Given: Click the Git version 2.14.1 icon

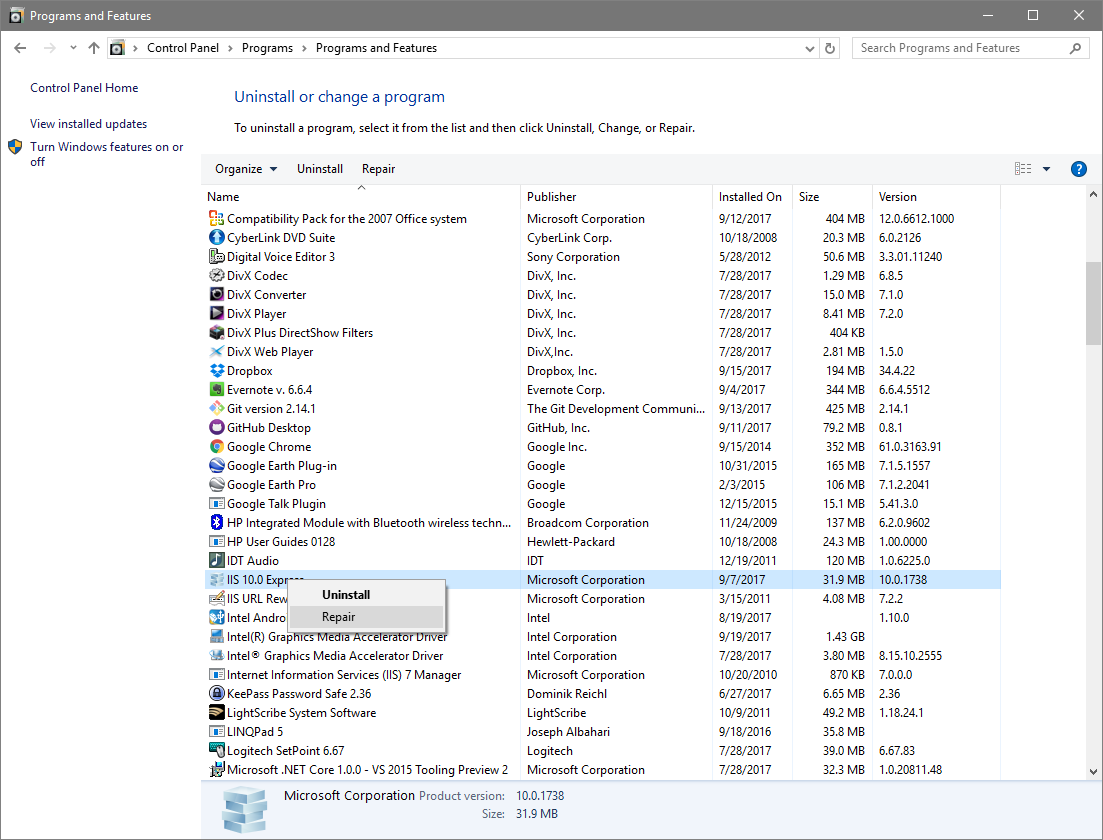Looking at the screenshot, I should 217,409.
